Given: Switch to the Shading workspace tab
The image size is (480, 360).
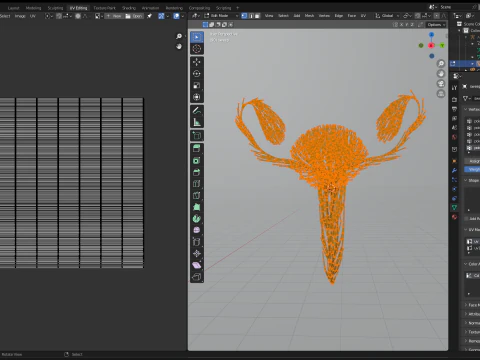Looking at the screenshot, I should coord(129,8).
